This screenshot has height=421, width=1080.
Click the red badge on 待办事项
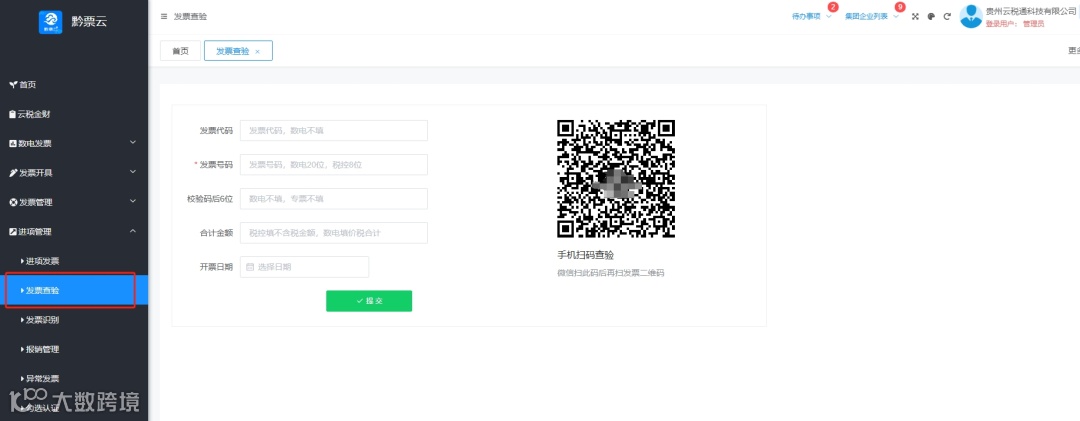(x=833, y=8)
